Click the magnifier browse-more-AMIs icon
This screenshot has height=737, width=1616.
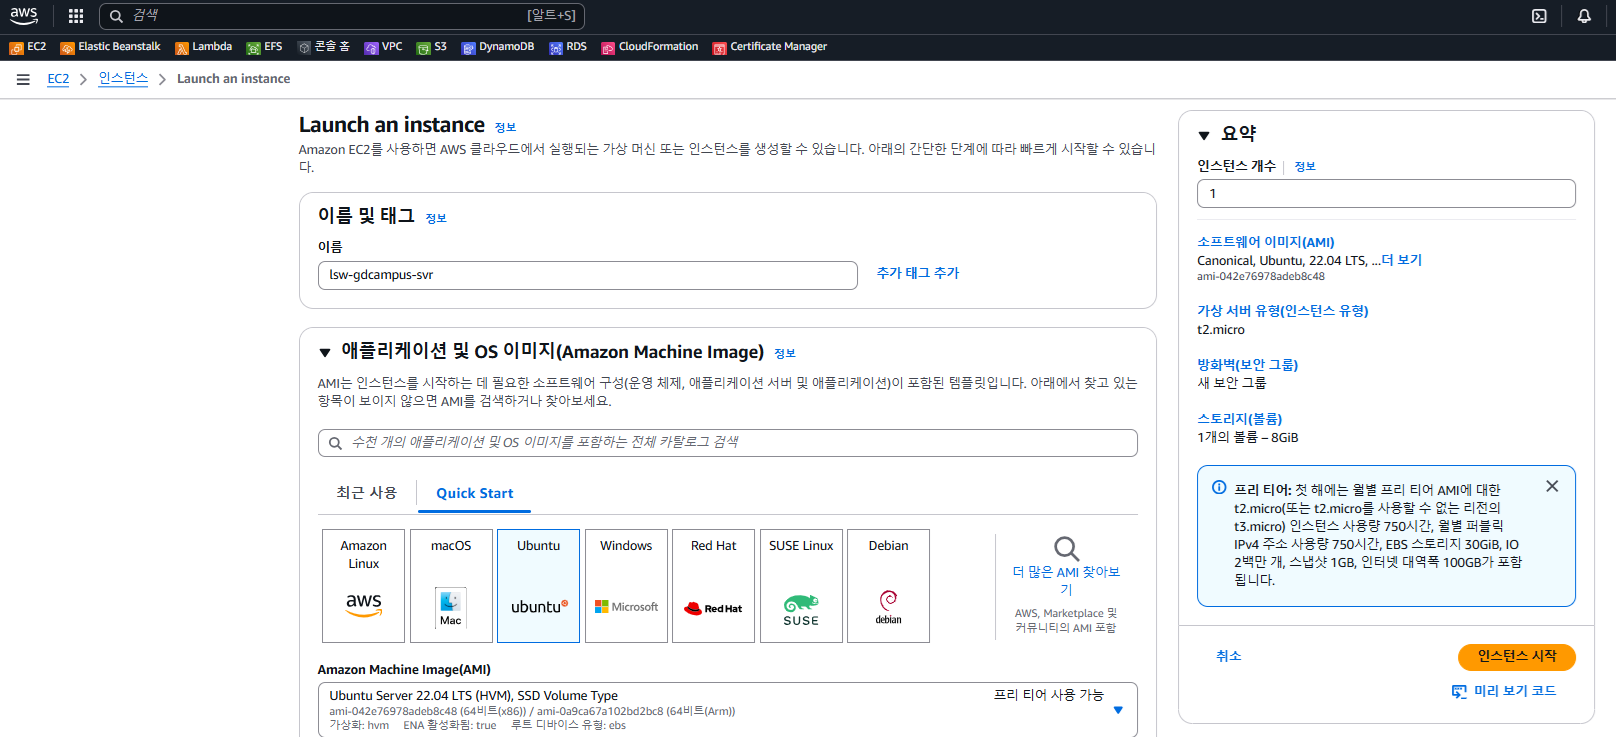(x=1066, y=548)
